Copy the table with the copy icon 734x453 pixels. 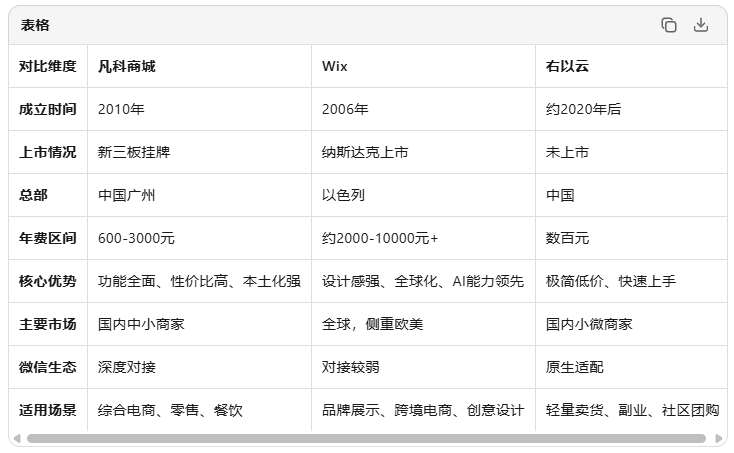coord(668,25)
